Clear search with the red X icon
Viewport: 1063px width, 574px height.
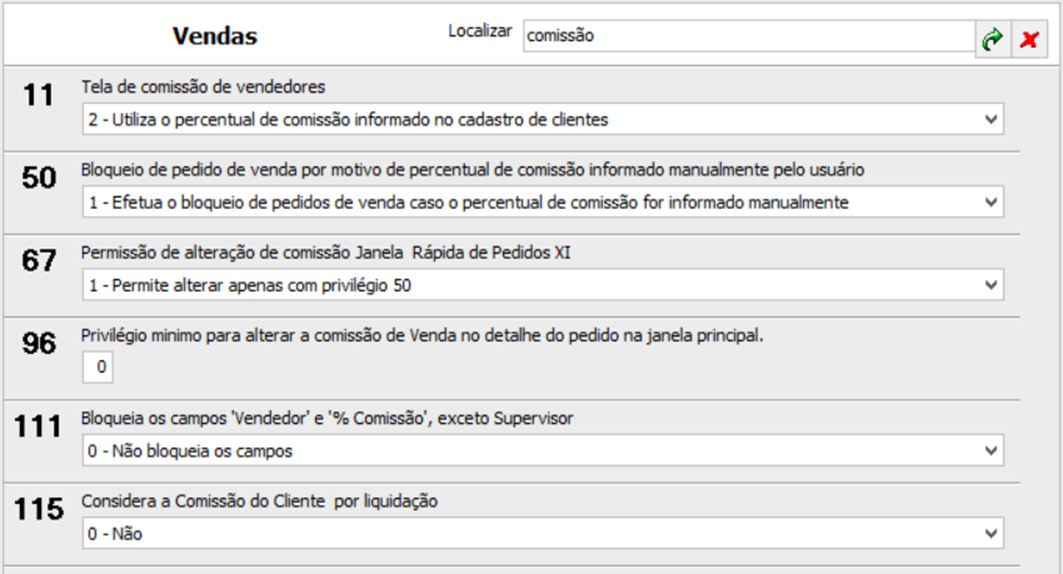pos(1029,39)
